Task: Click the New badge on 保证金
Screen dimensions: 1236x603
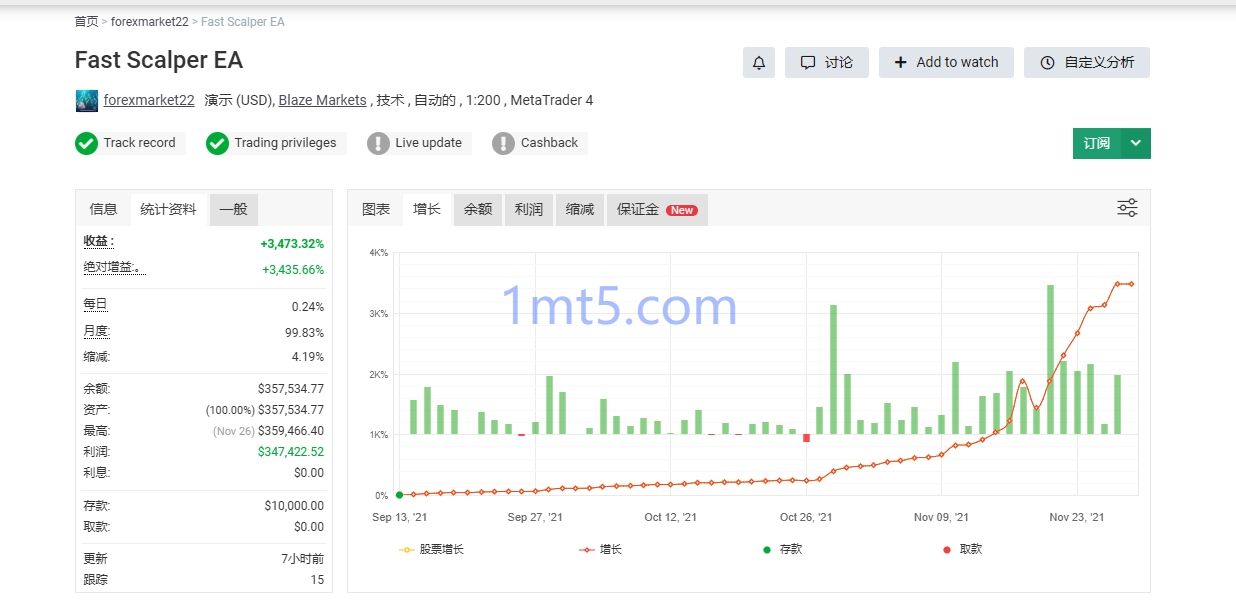Action: [682, 210]
